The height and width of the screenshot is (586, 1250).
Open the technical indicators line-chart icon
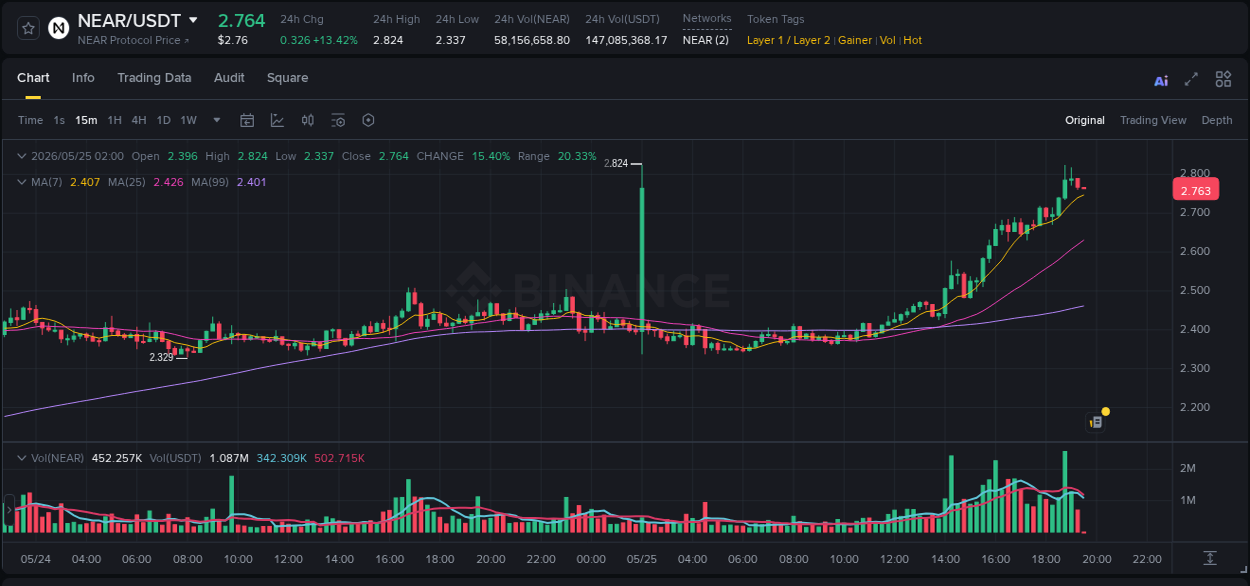[277, 120]
